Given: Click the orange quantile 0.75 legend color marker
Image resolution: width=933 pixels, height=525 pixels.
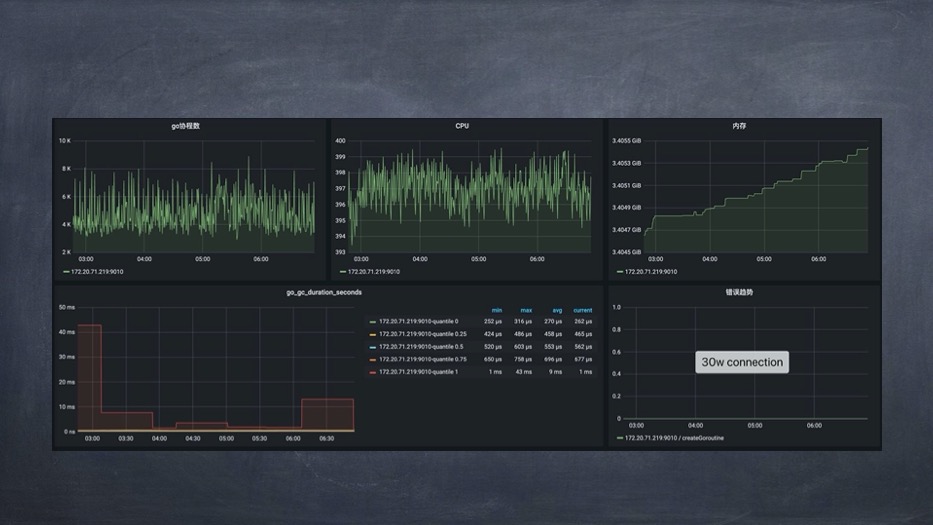Looking at the screenshot, I should (373, 359).
